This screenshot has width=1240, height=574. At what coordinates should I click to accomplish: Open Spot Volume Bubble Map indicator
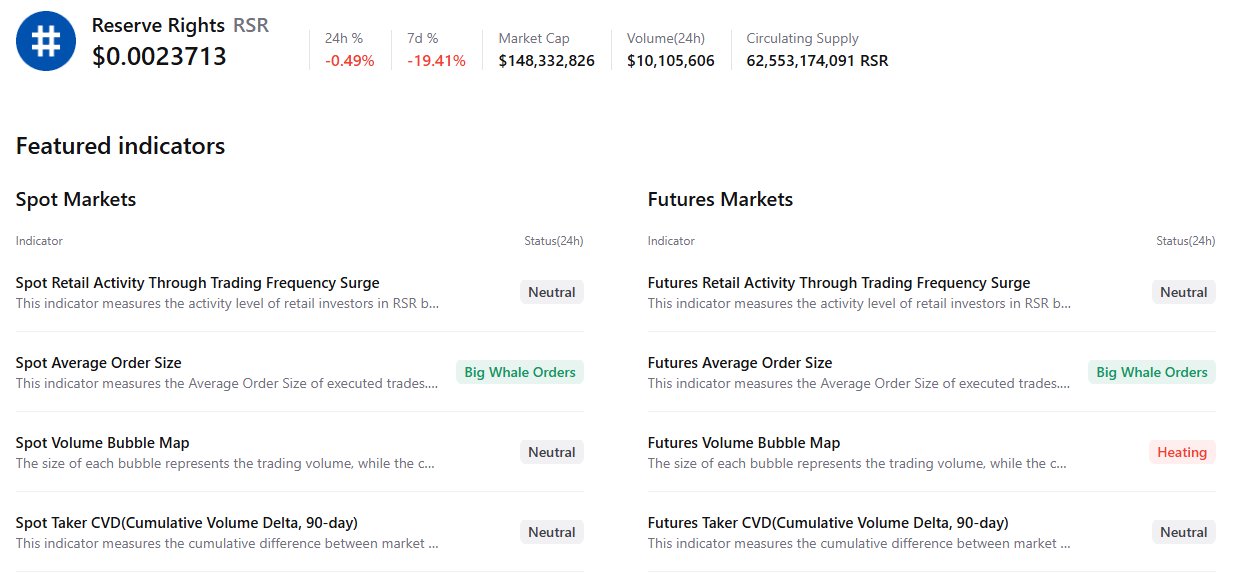tap(102, 443)
